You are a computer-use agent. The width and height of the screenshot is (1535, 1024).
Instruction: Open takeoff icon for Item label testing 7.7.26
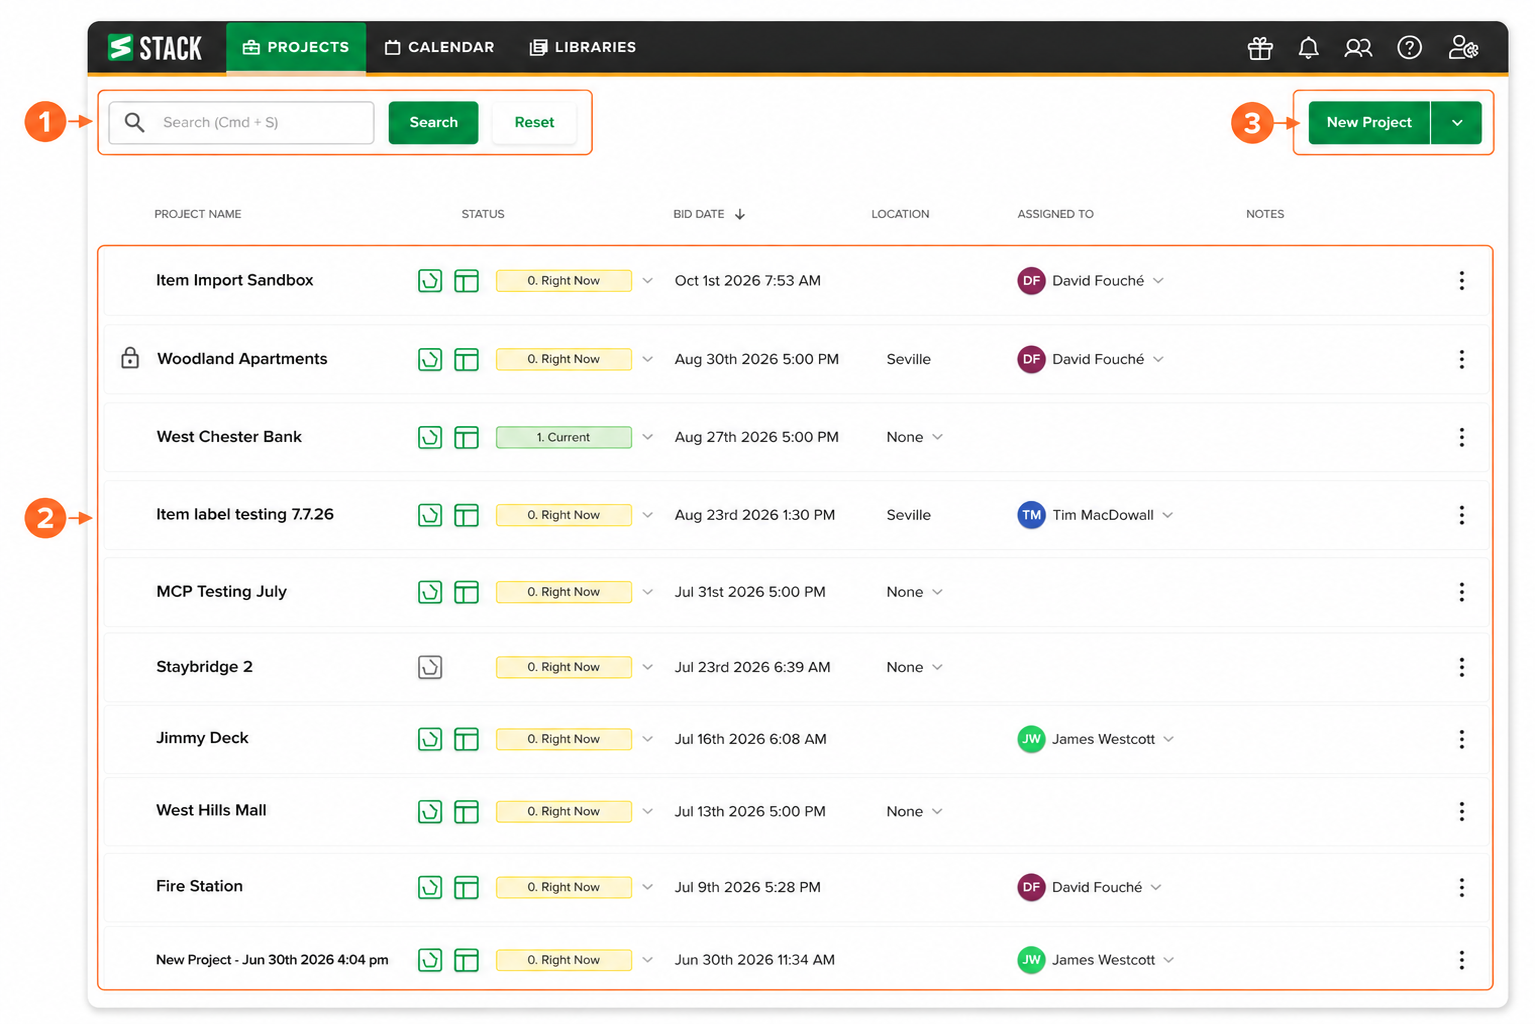430,515
